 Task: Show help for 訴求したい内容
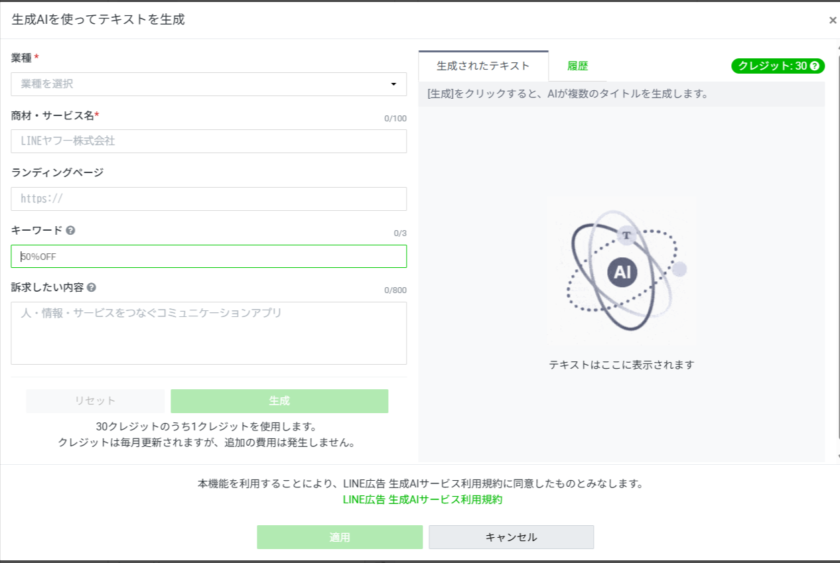pyautogui.click(x=92, y=288)
